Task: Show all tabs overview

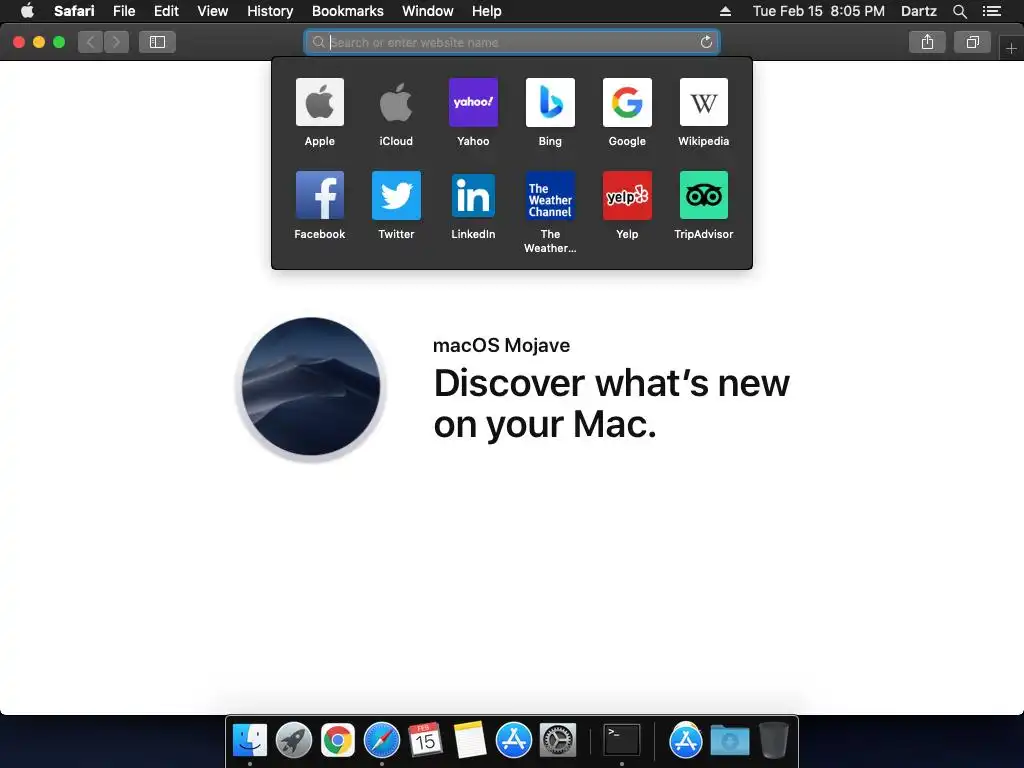Action: coord(972,42)
